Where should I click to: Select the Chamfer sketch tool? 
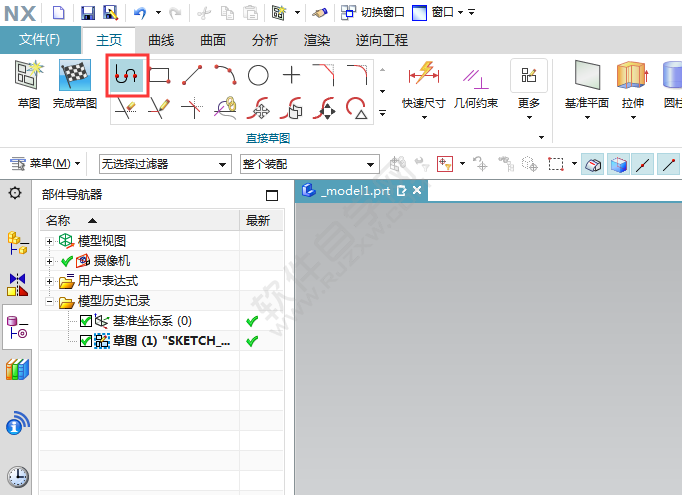click(324, 75)
